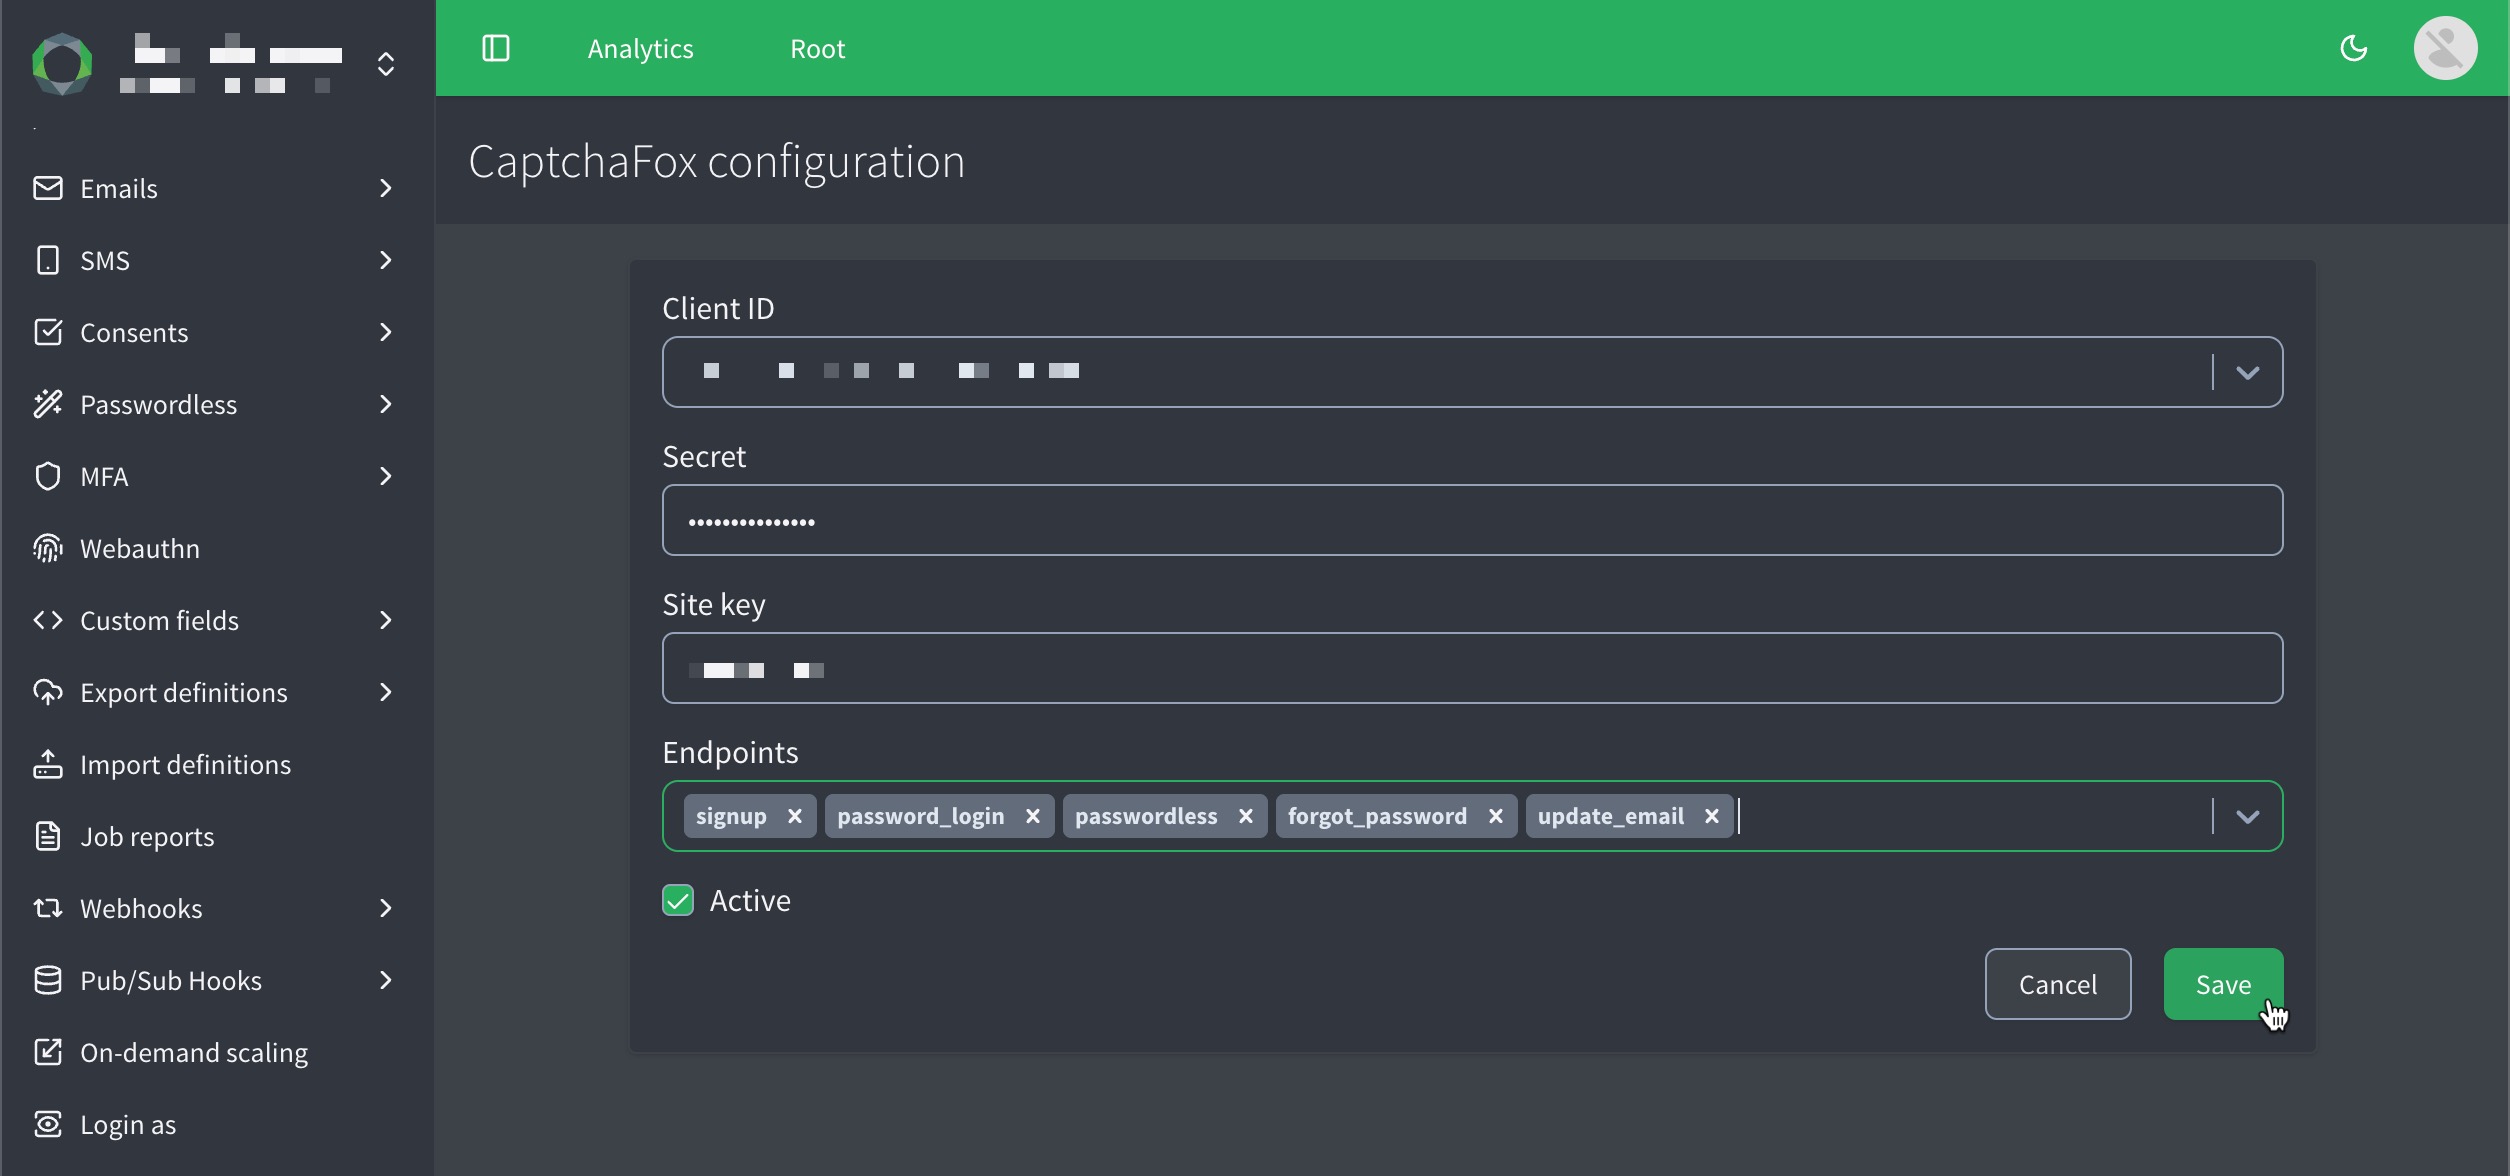Remove the forgot_password endpoint tag
Image resolution: width=2510 pixels, height=1176 pixels.
click(x=1496, y=816)
